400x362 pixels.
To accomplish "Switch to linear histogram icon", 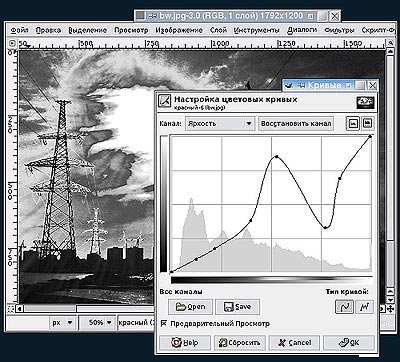I will click(x=353, y=124).
